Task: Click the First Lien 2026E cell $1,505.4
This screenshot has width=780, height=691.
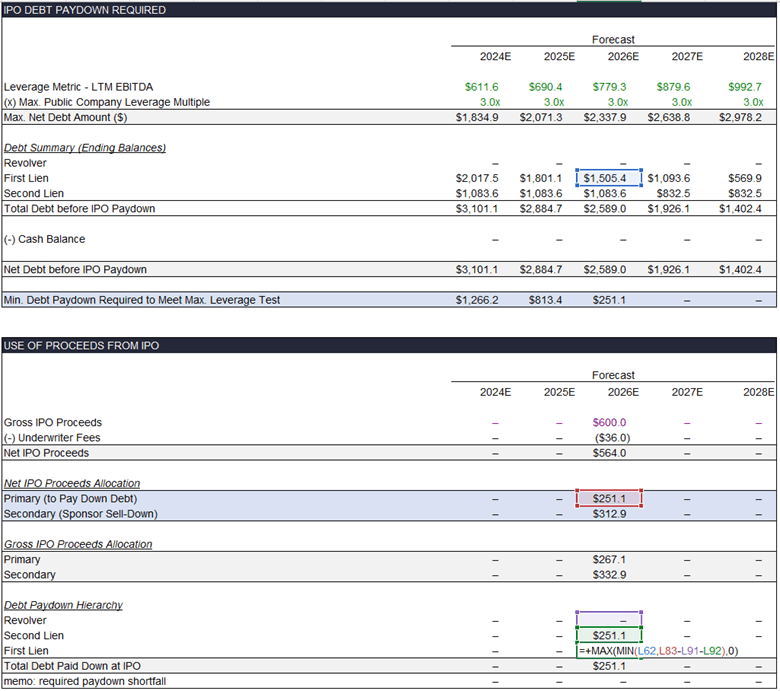Action: [609, 178]
